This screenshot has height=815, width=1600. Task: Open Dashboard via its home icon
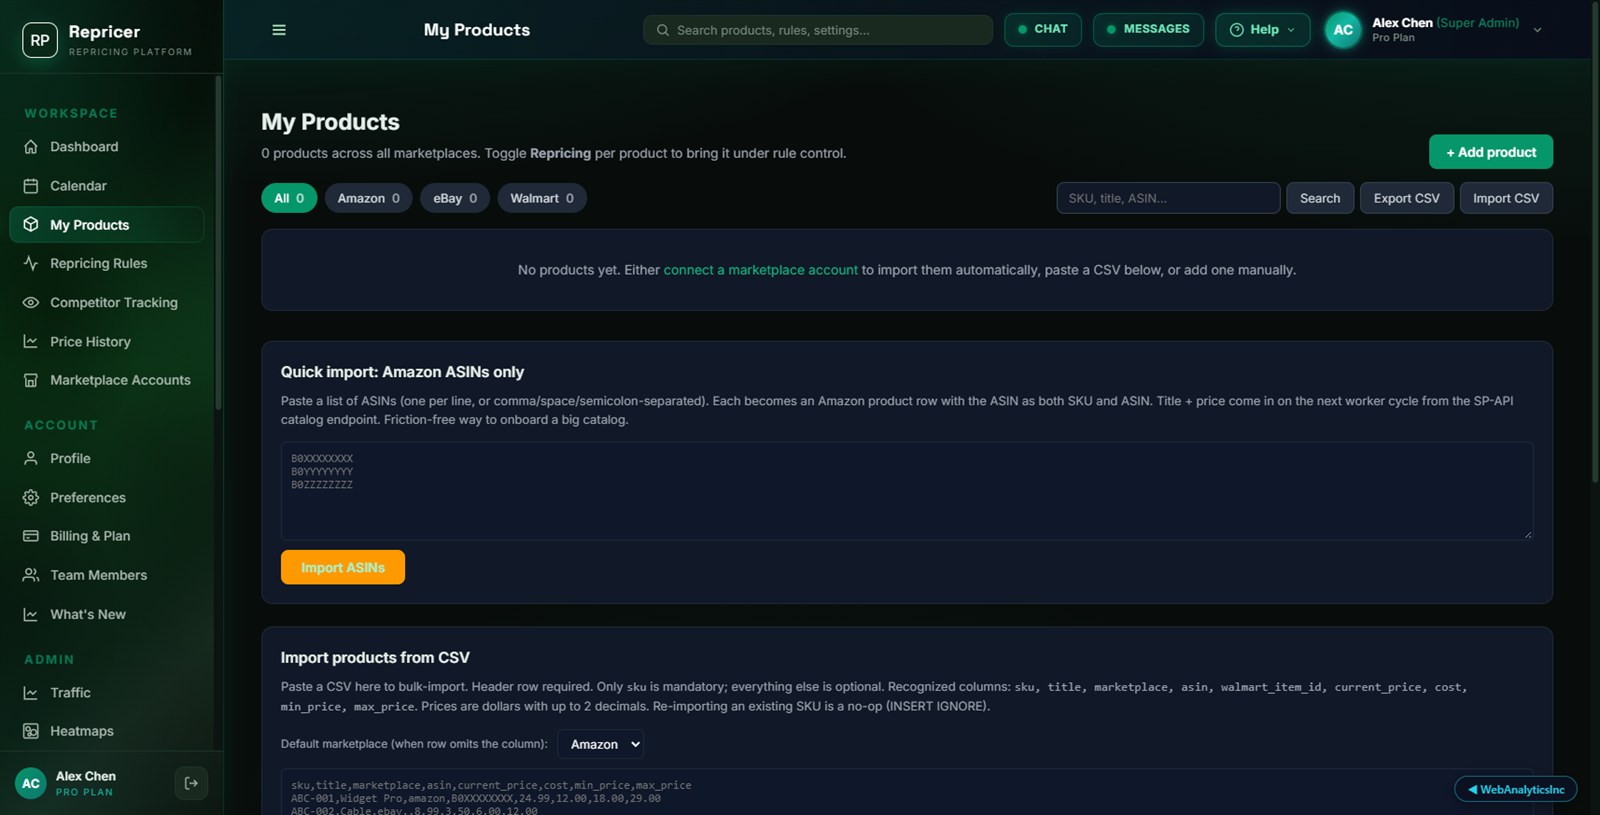click(31, 147)
